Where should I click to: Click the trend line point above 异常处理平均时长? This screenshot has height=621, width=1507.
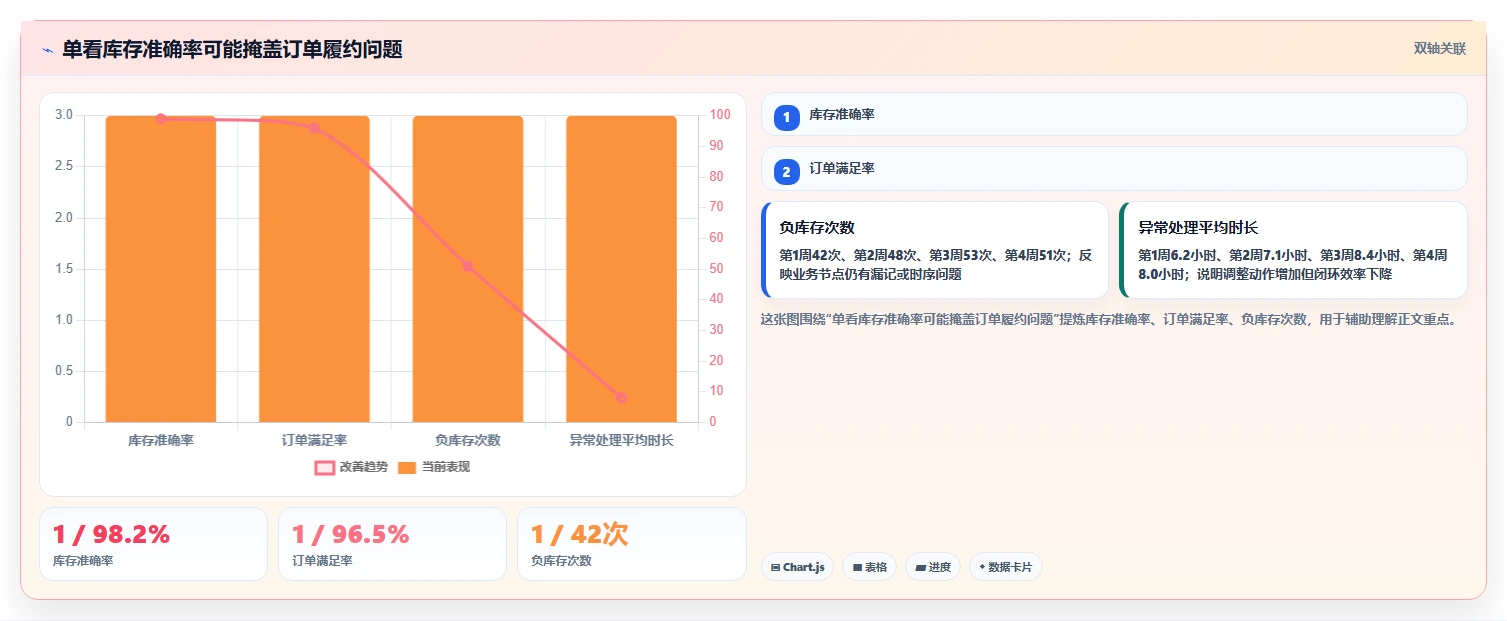[x=621, y=397]
